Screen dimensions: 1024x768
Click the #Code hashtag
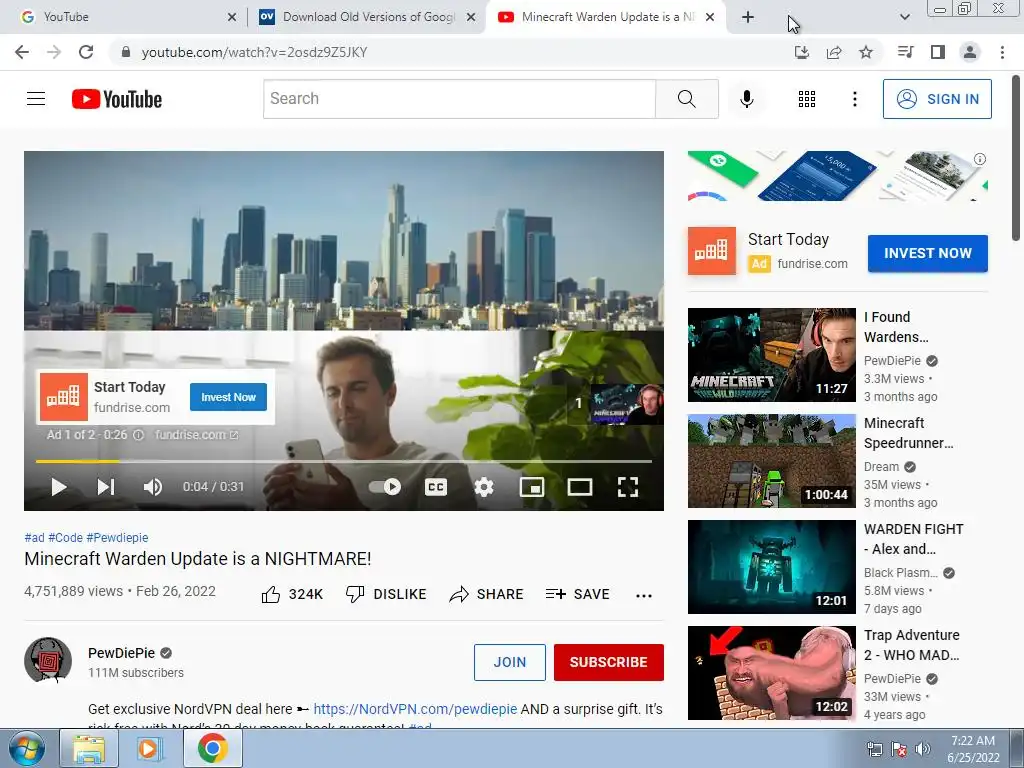point(65,537)
